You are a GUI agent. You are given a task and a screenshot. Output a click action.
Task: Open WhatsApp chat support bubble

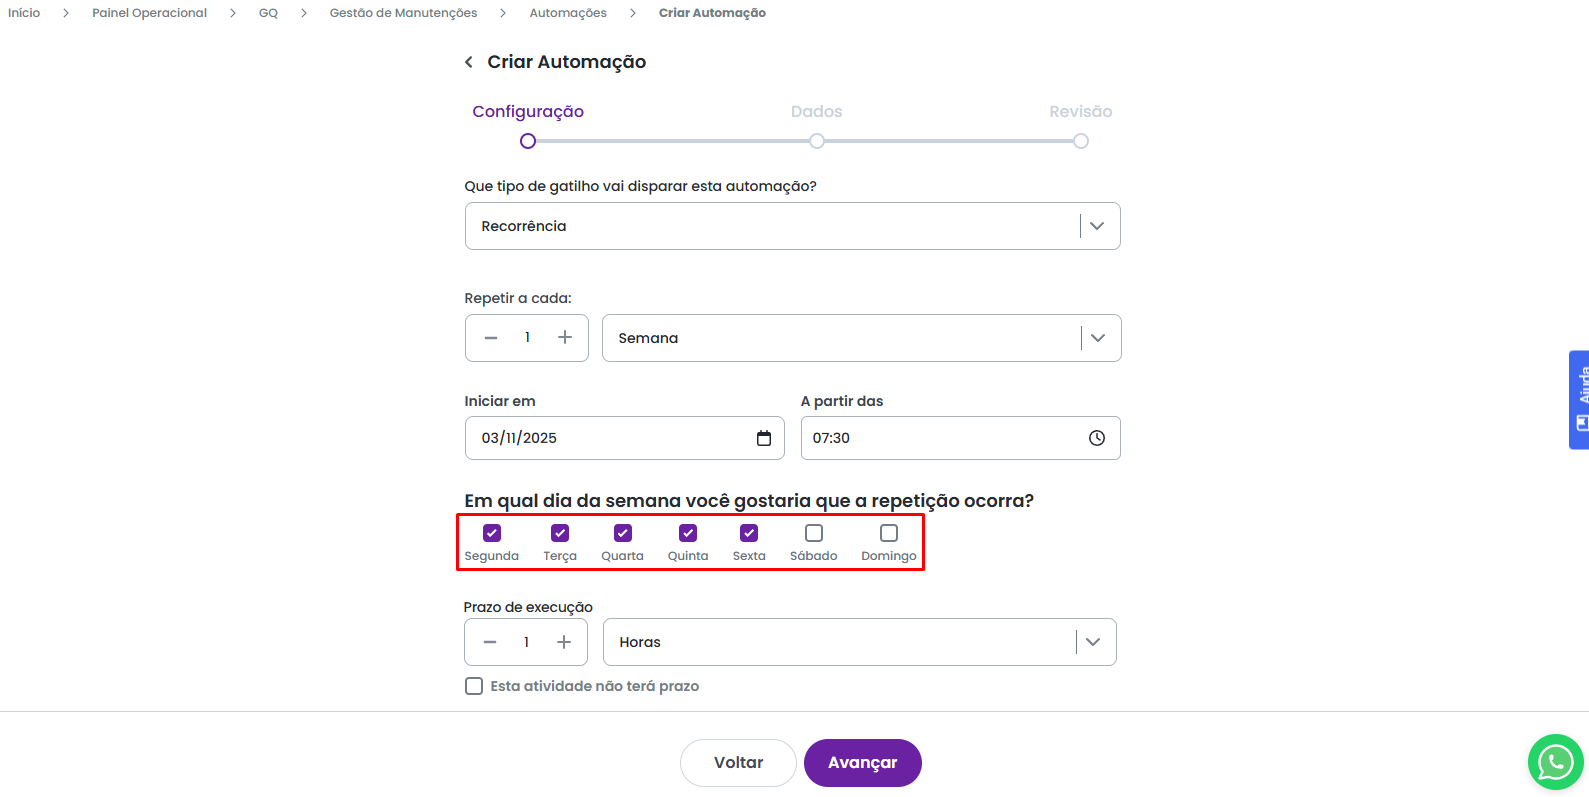(x=1555, y=762)
